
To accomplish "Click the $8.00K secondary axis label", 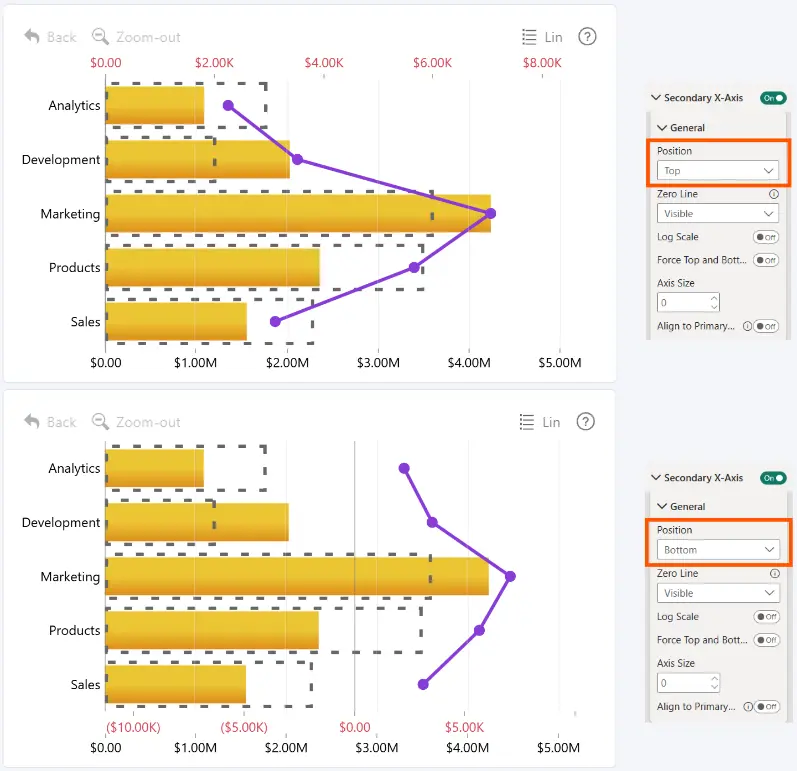I will 542,63.
